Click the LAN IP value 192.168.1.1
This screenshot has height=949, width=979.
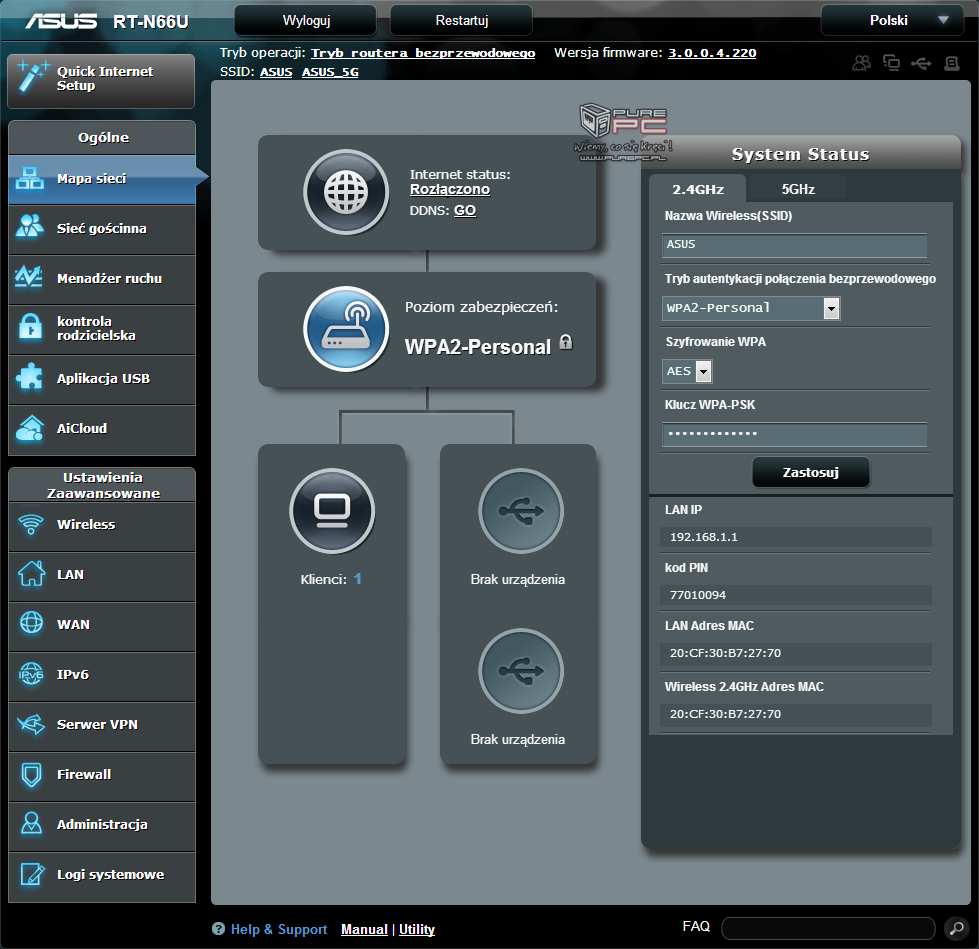coord(704,537)
